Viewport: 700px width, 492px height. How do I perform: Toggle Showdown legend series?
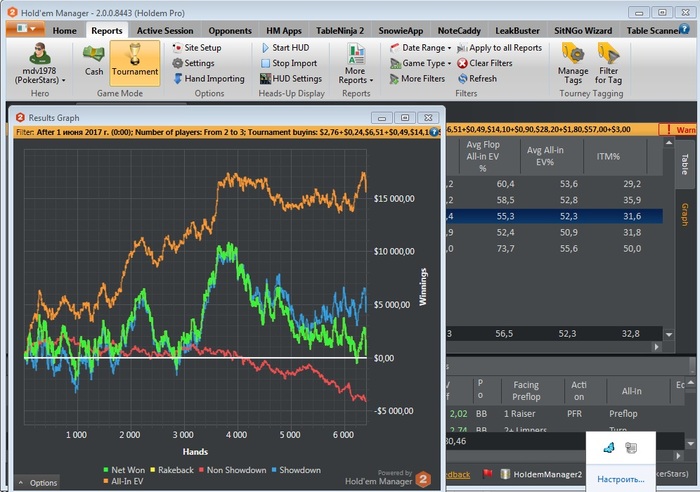296,470
